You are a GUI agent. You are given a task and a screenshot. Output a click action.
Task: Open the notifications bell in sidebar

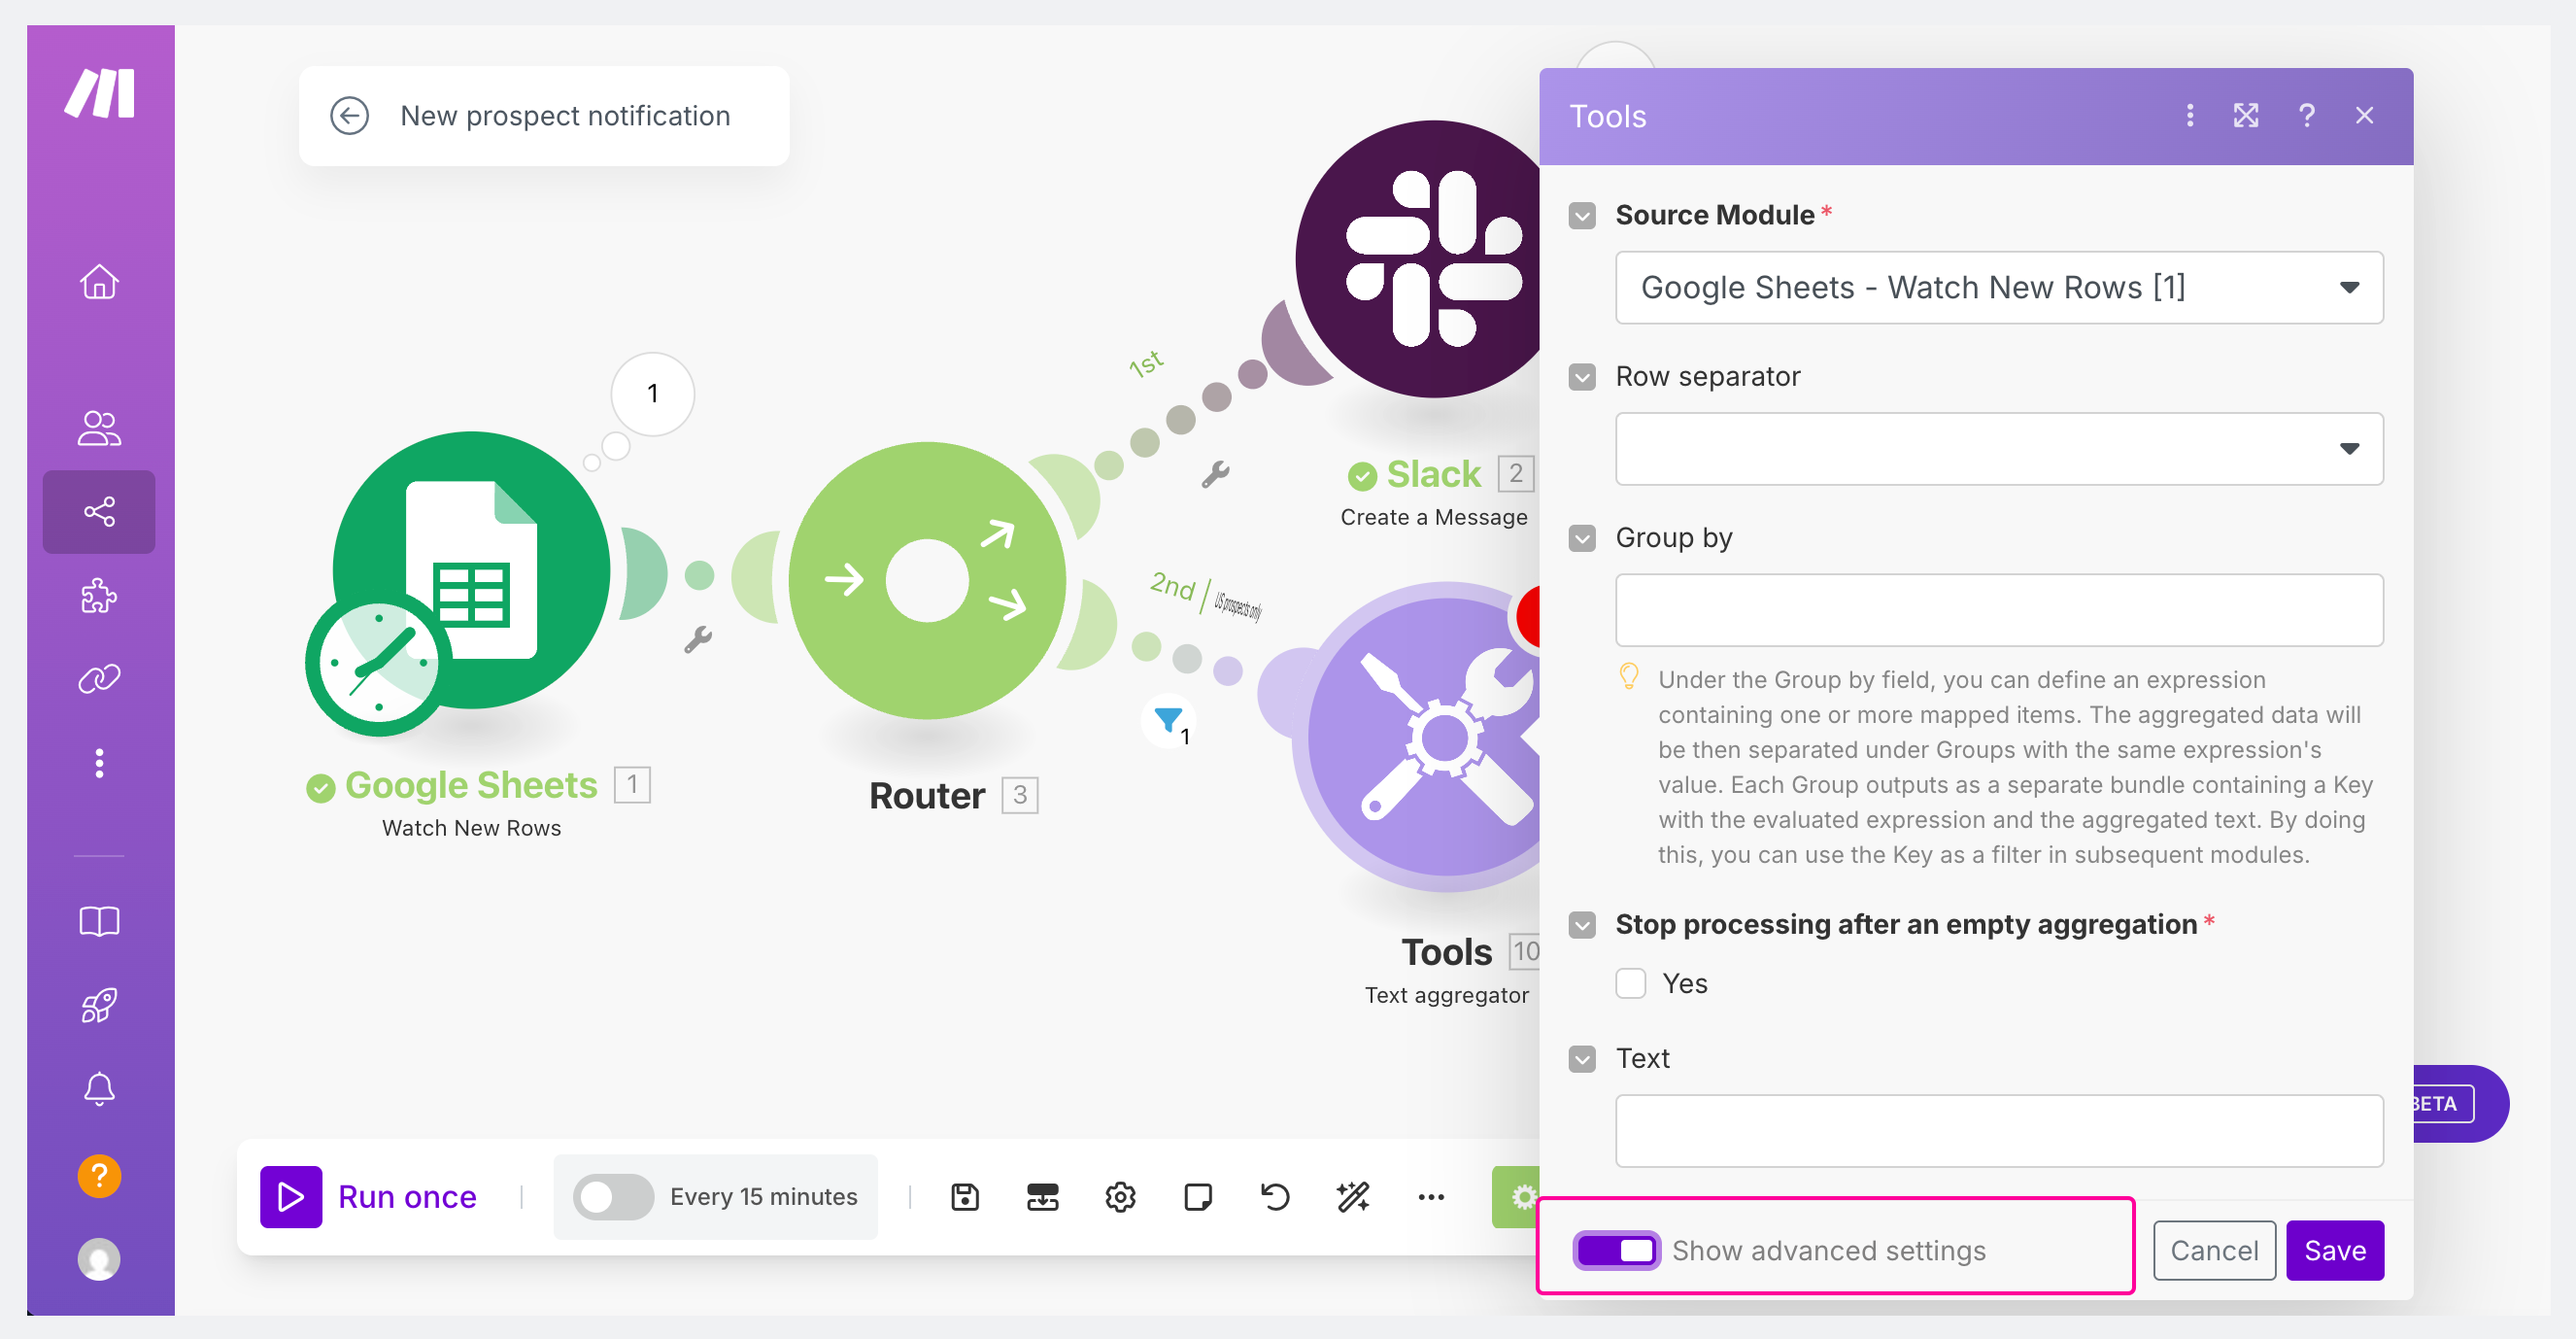[99, 1089]
